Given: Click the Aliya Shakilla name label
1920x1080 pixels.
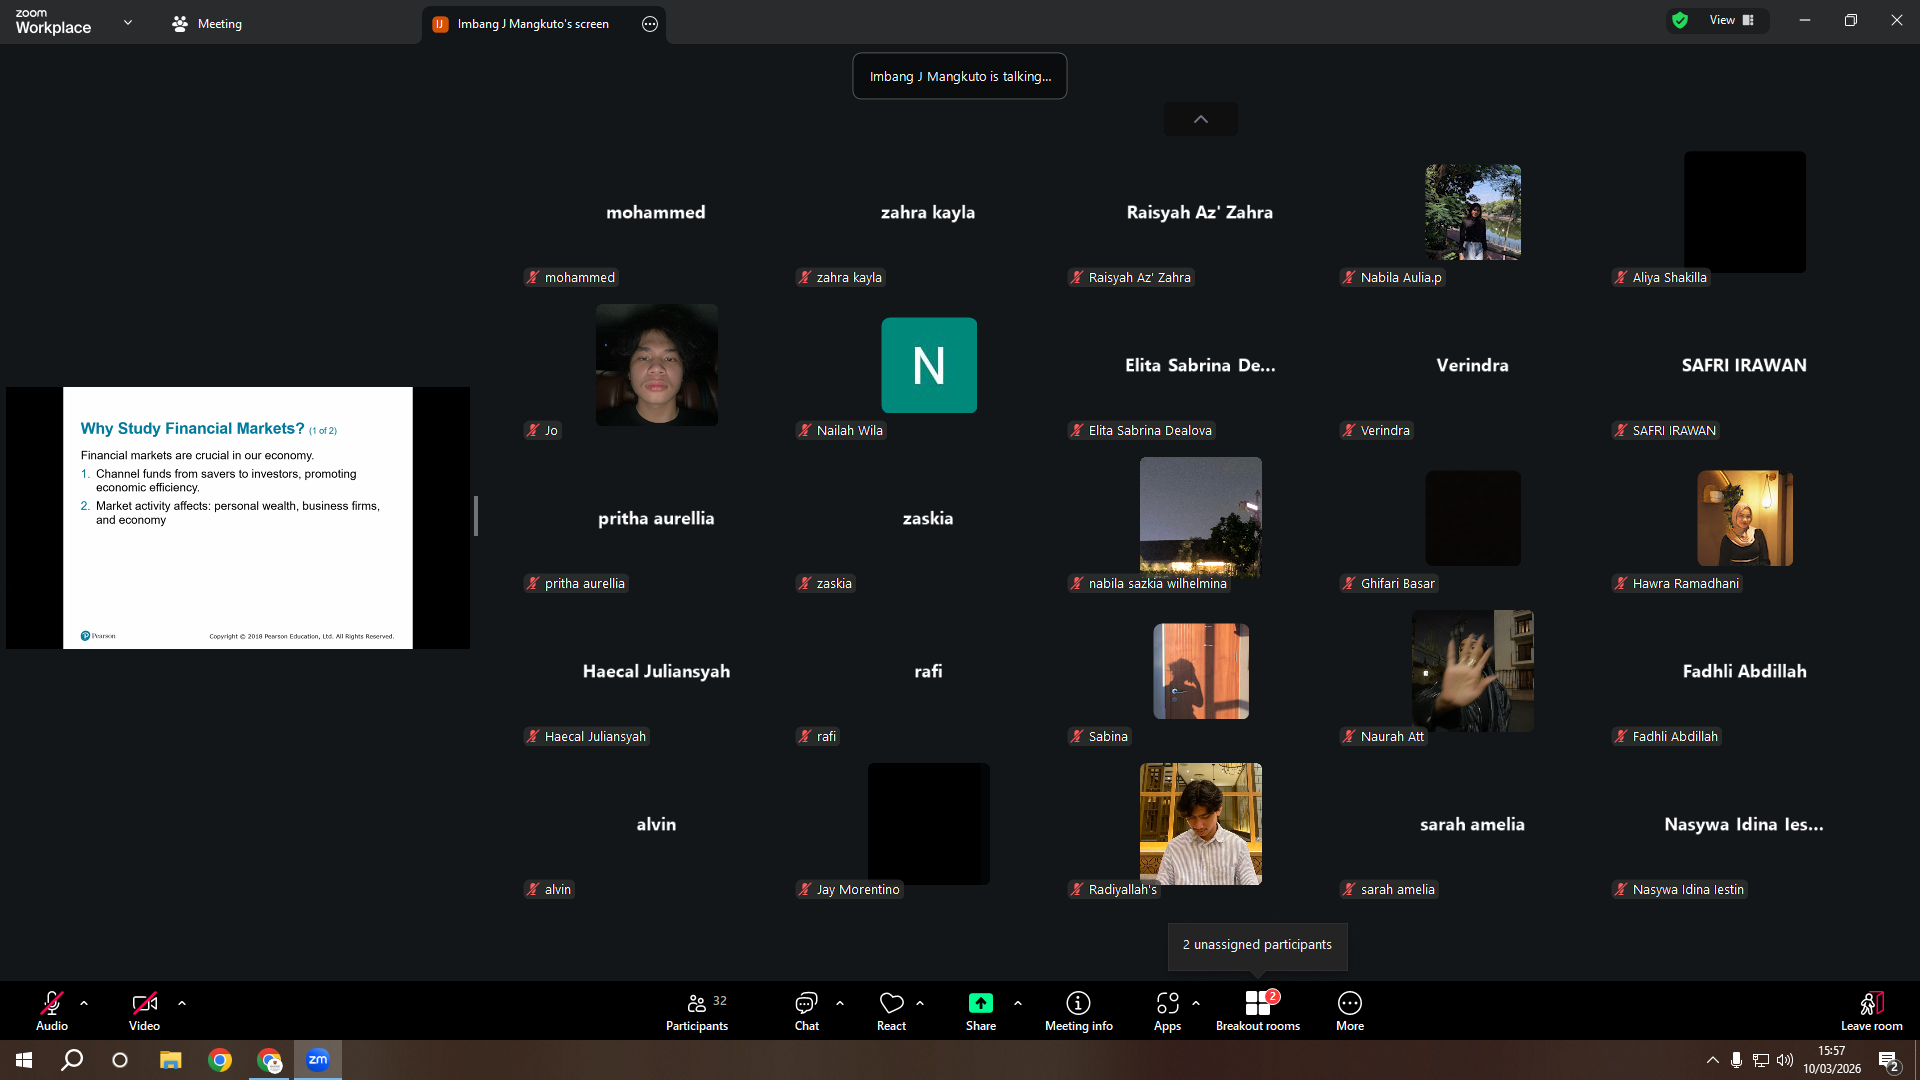Looking at the screenshot, I should click(1661, 277).
